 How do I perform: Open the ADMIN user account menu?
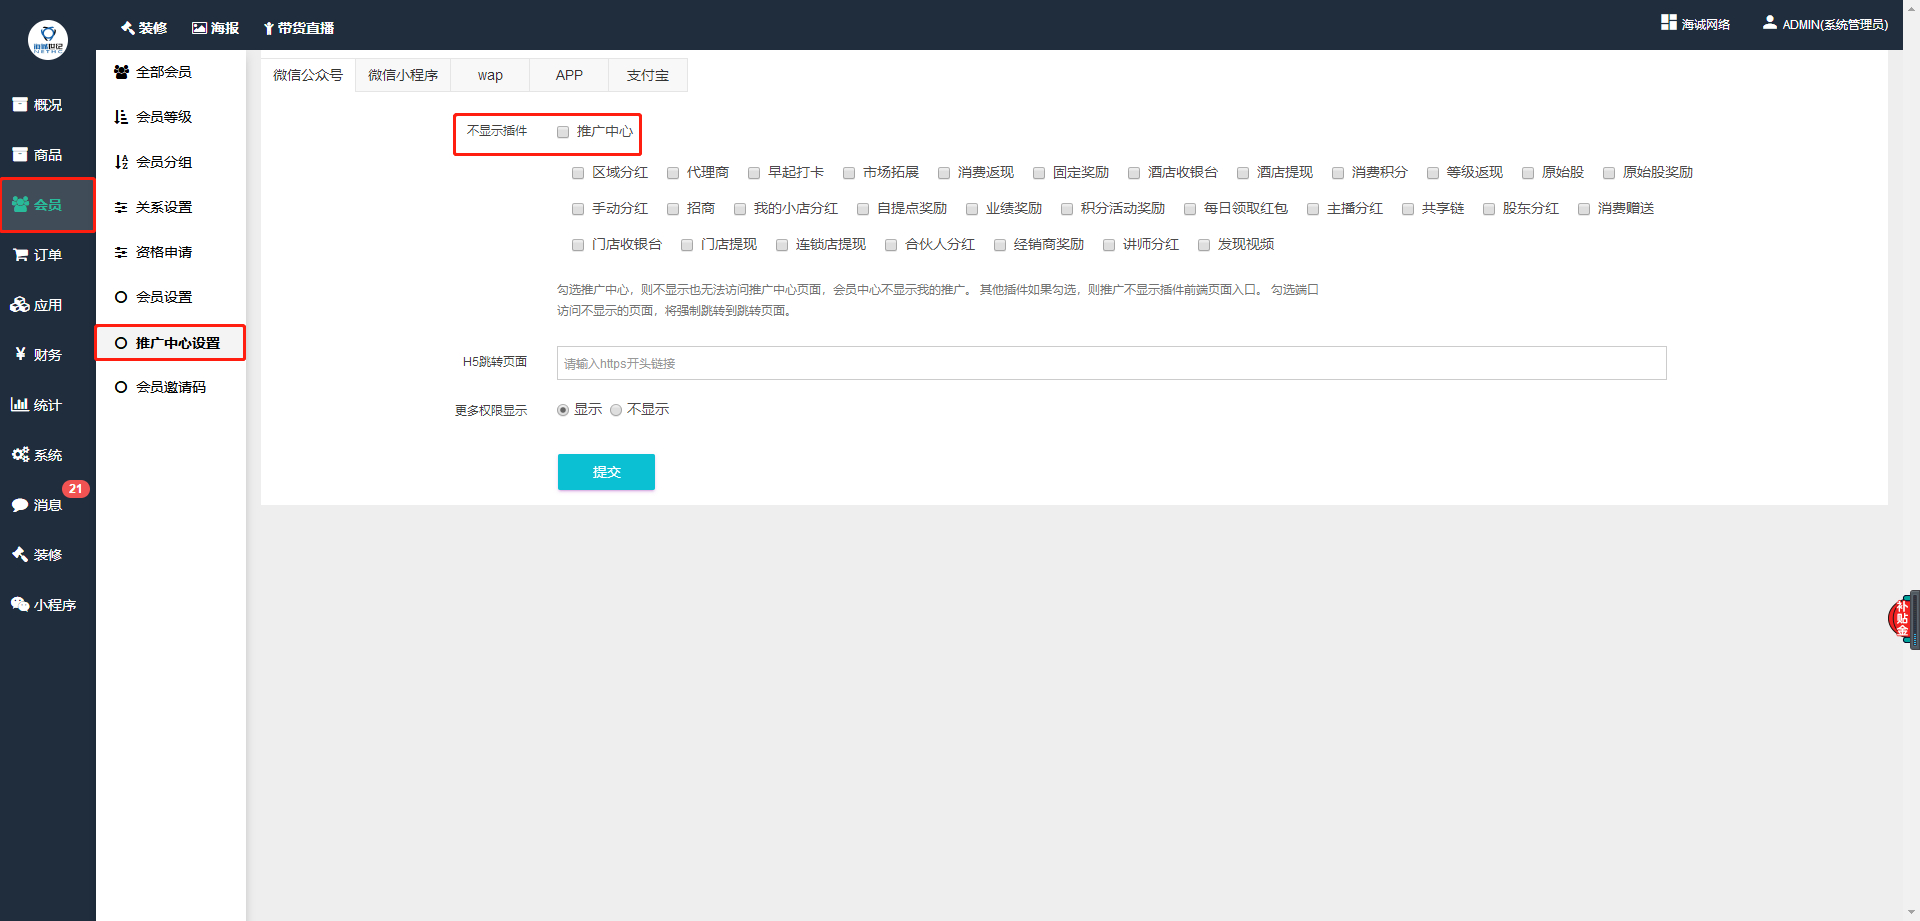pos(1825,24)
